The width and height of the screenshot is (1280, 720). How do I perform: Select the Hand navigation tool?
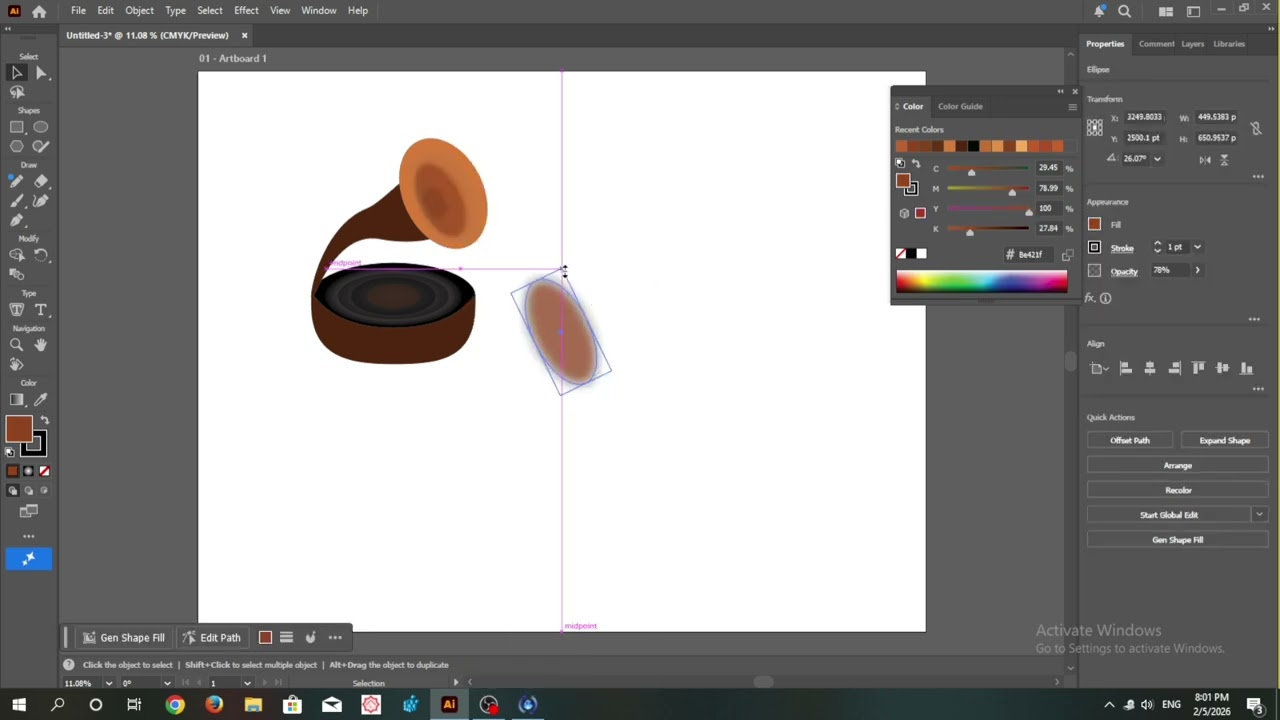41,345
